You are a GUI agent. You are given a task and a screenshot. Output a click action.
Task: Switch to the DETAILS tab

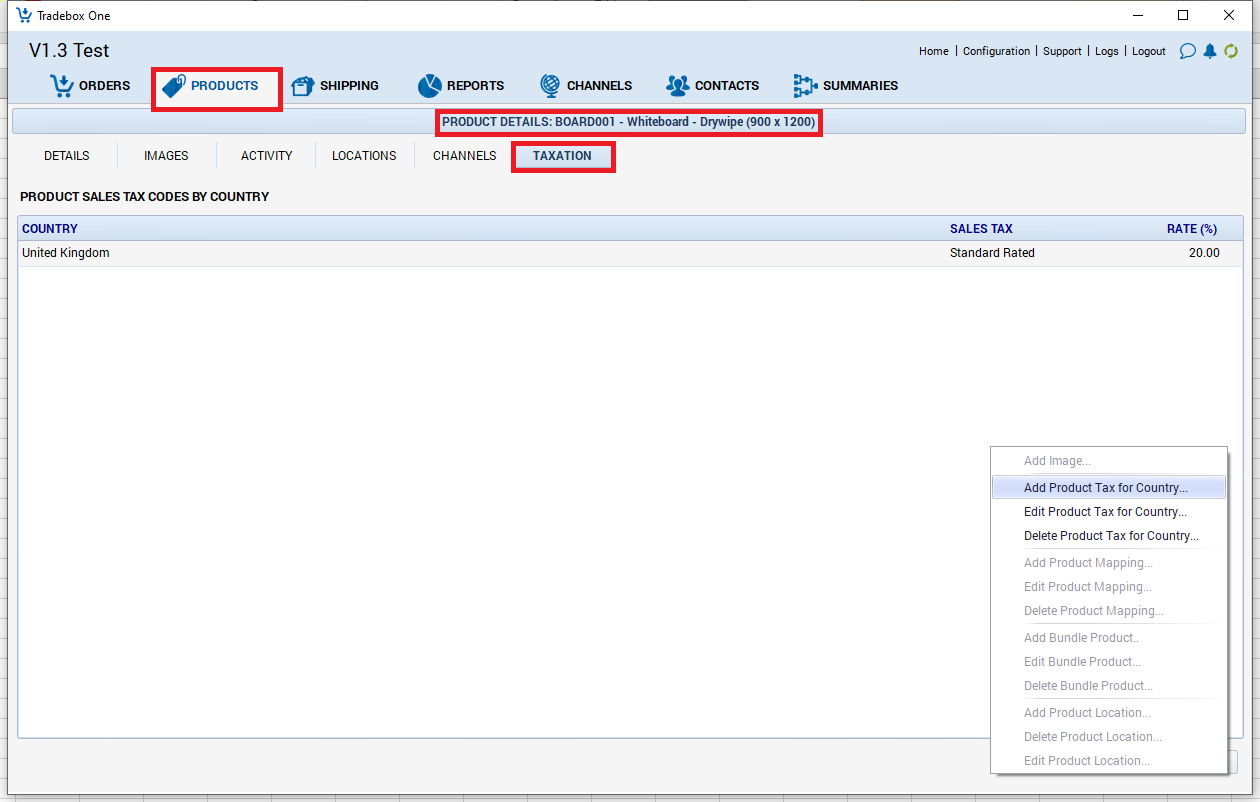pos(67,156)
